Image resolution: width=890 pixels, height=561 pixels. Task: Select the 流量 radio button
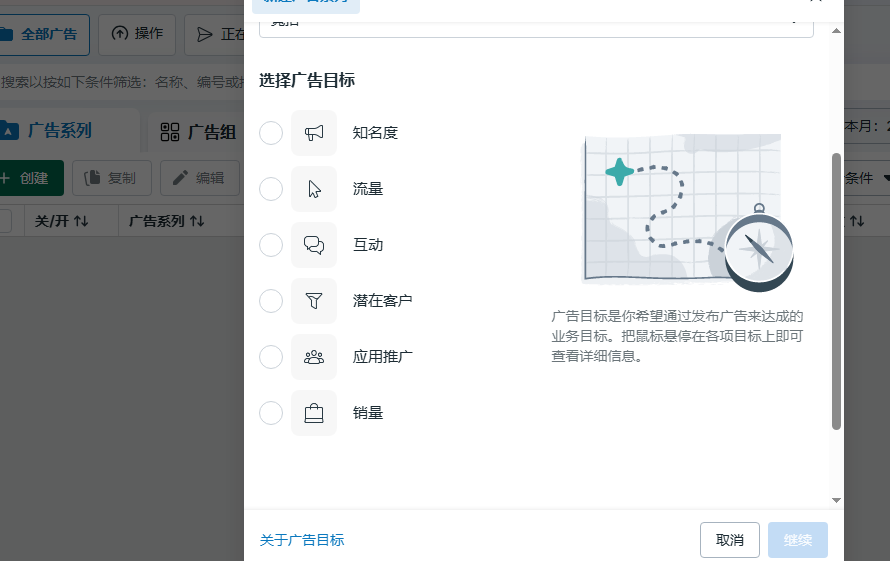[x=271, y=189]
